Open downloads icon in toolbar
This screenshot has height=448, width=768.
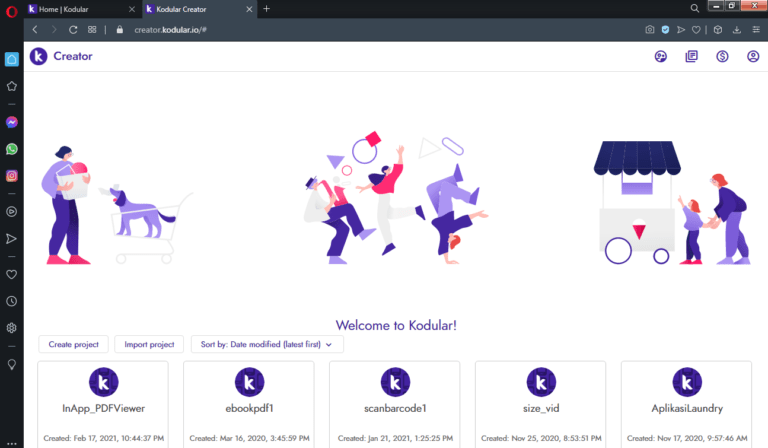pyautogui.click(x=737, y=30)
